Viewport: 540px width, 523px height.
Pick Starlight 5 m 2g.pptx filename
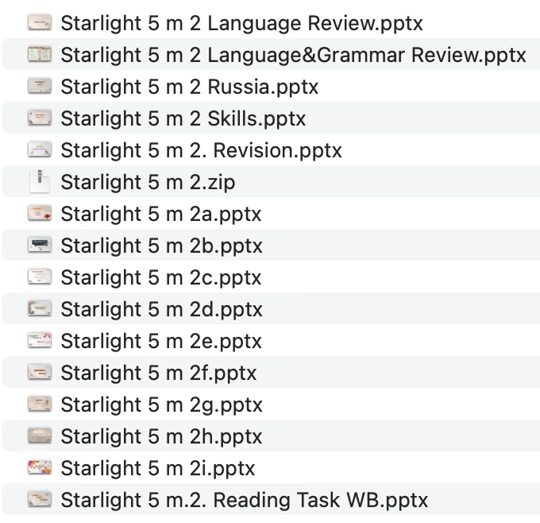[x=162, y=405]
